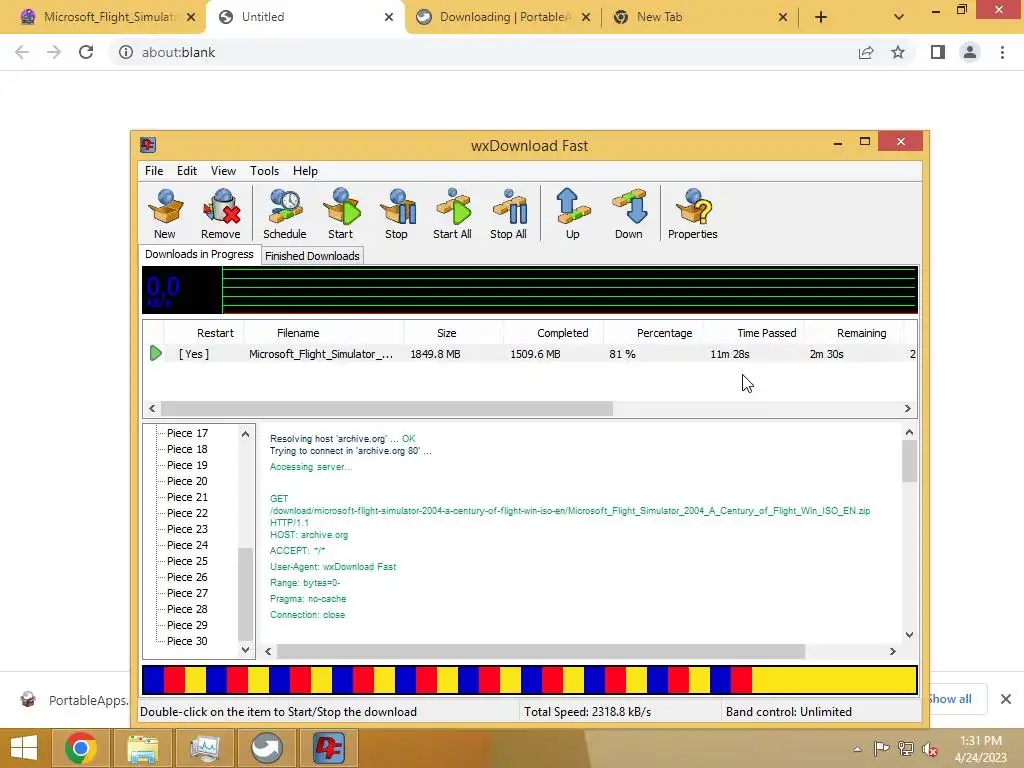Open Chrome three-dot menu
The image size is (1024, 768).
(x=1002, y=52)
